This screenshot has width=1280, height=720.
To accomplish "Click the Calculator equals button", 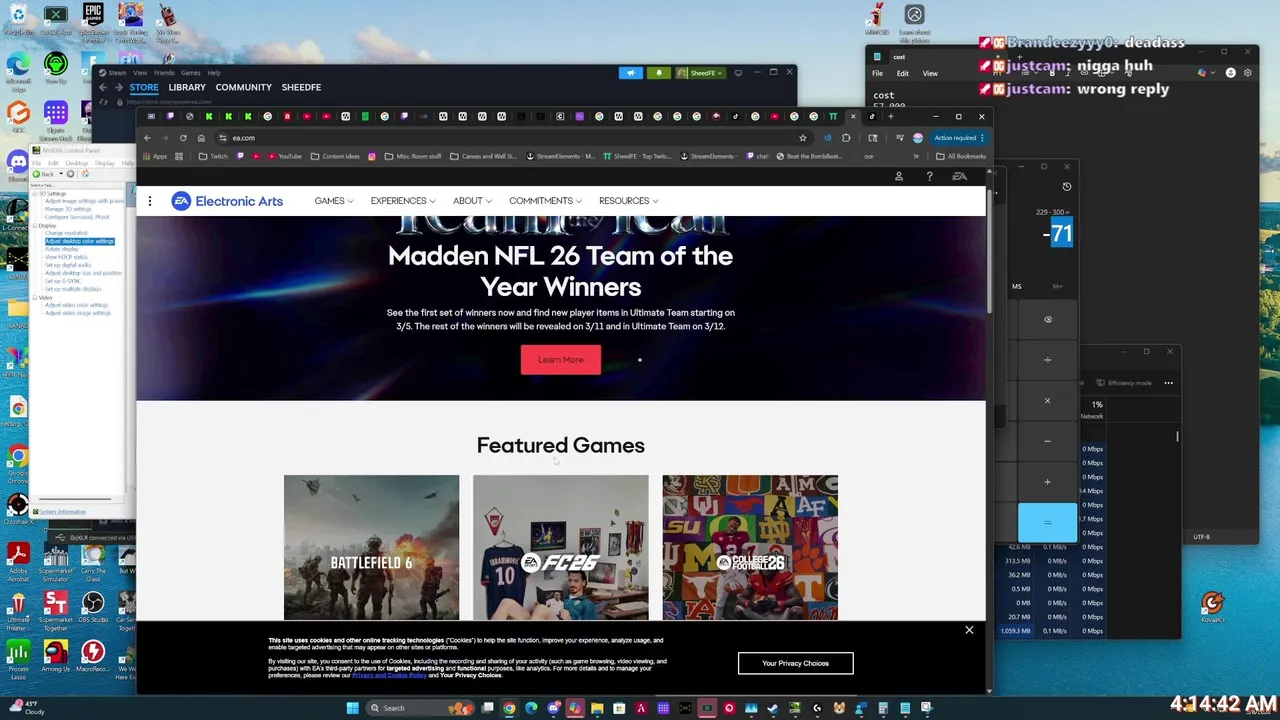I will [1047, 523].
